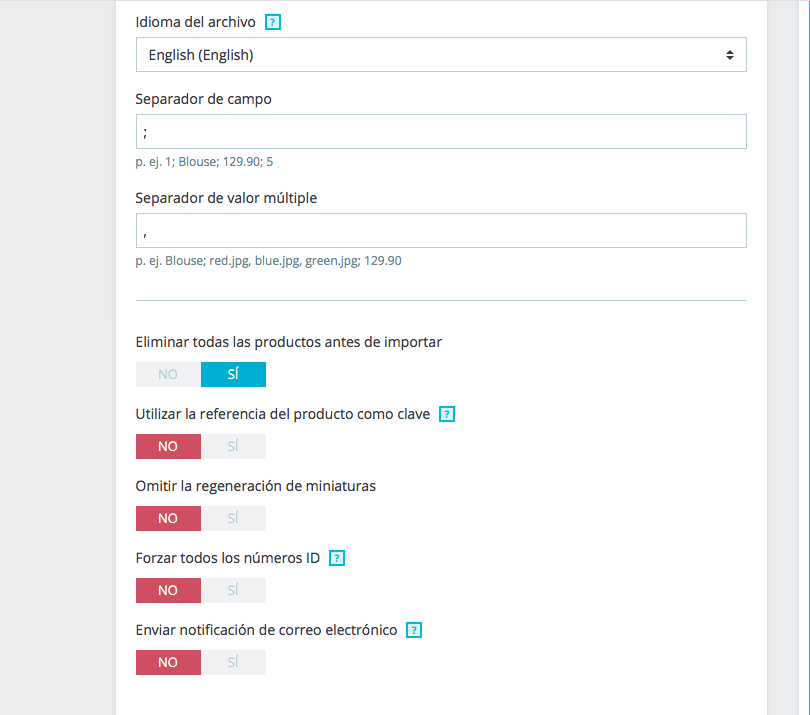
Task: Click into Separador de valor múltiple field
Action: 440,230
